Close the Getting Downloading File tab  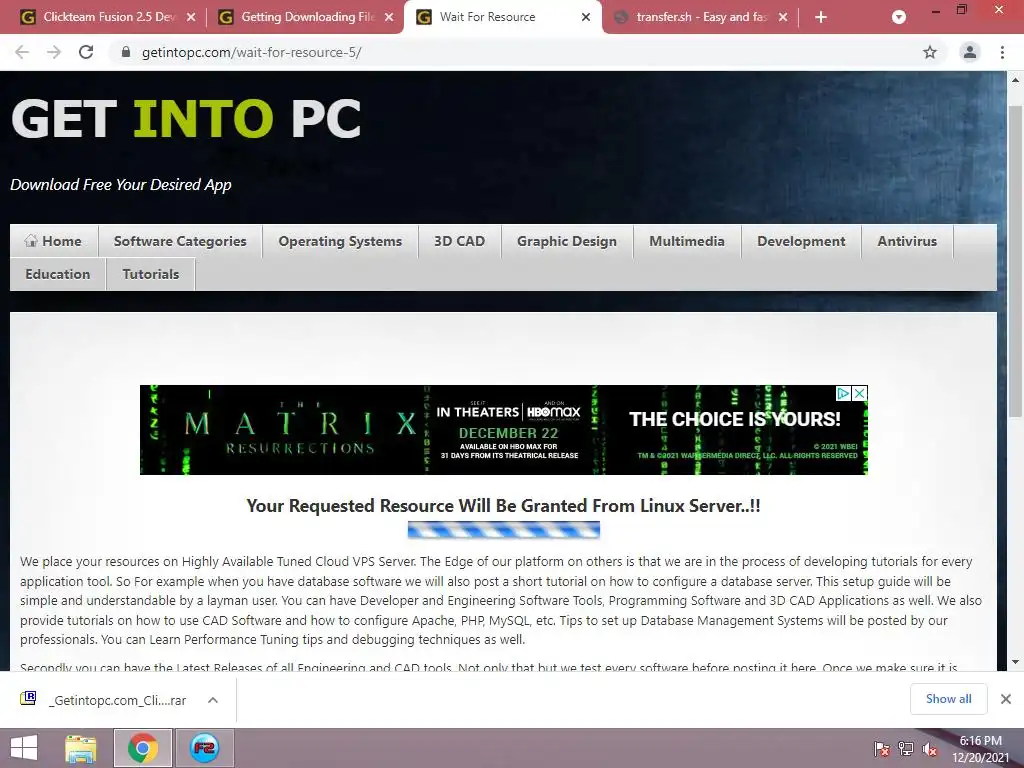tap(389, 18)
